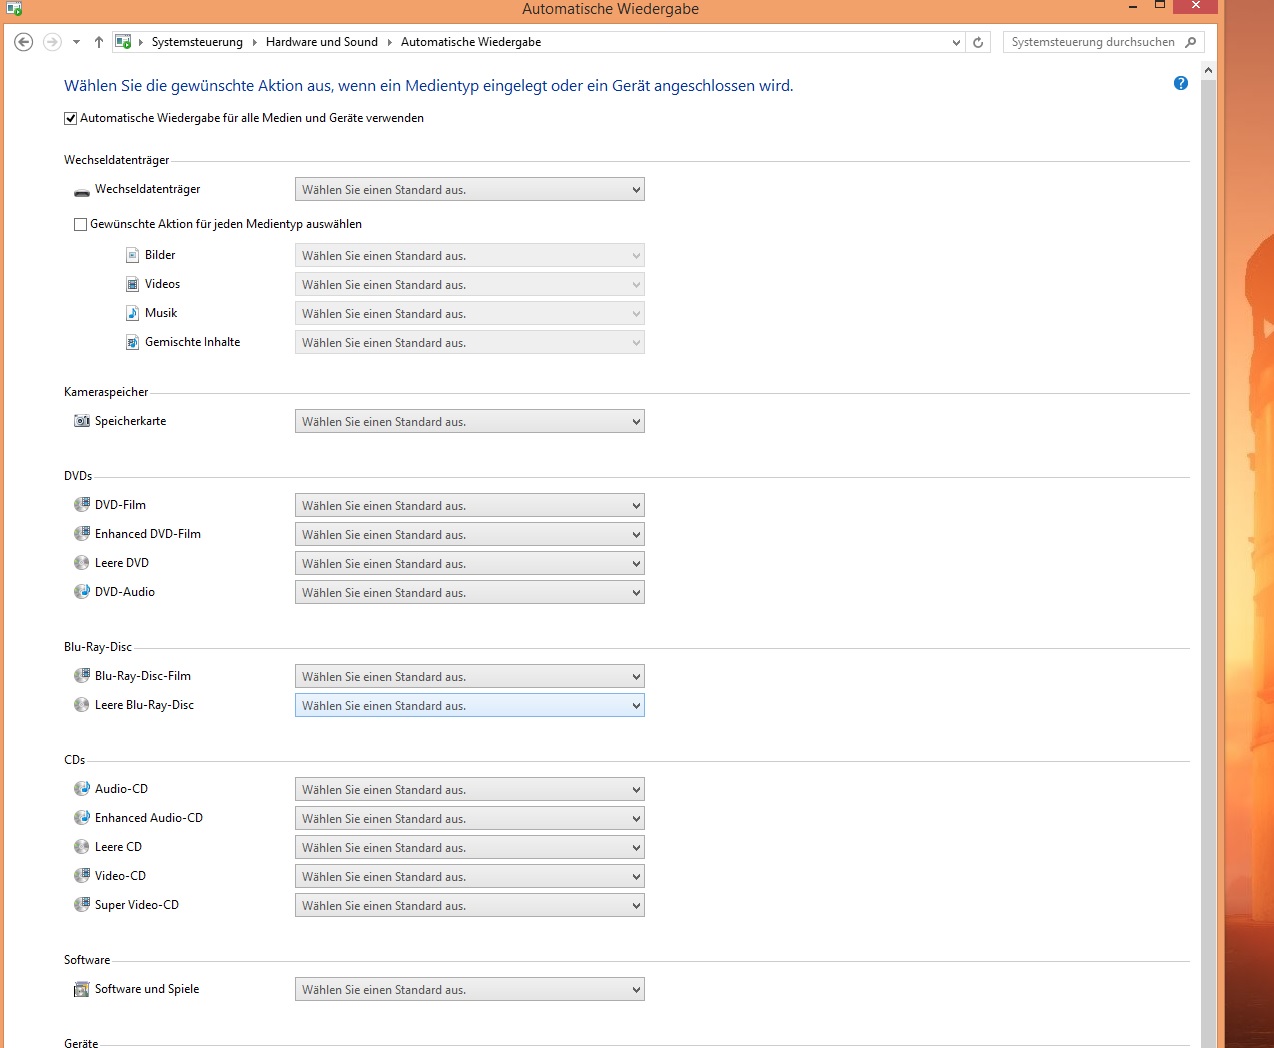Open the Videos default action dropdown
This screenshot has width=1274, height=1048.
click(470, 284)
